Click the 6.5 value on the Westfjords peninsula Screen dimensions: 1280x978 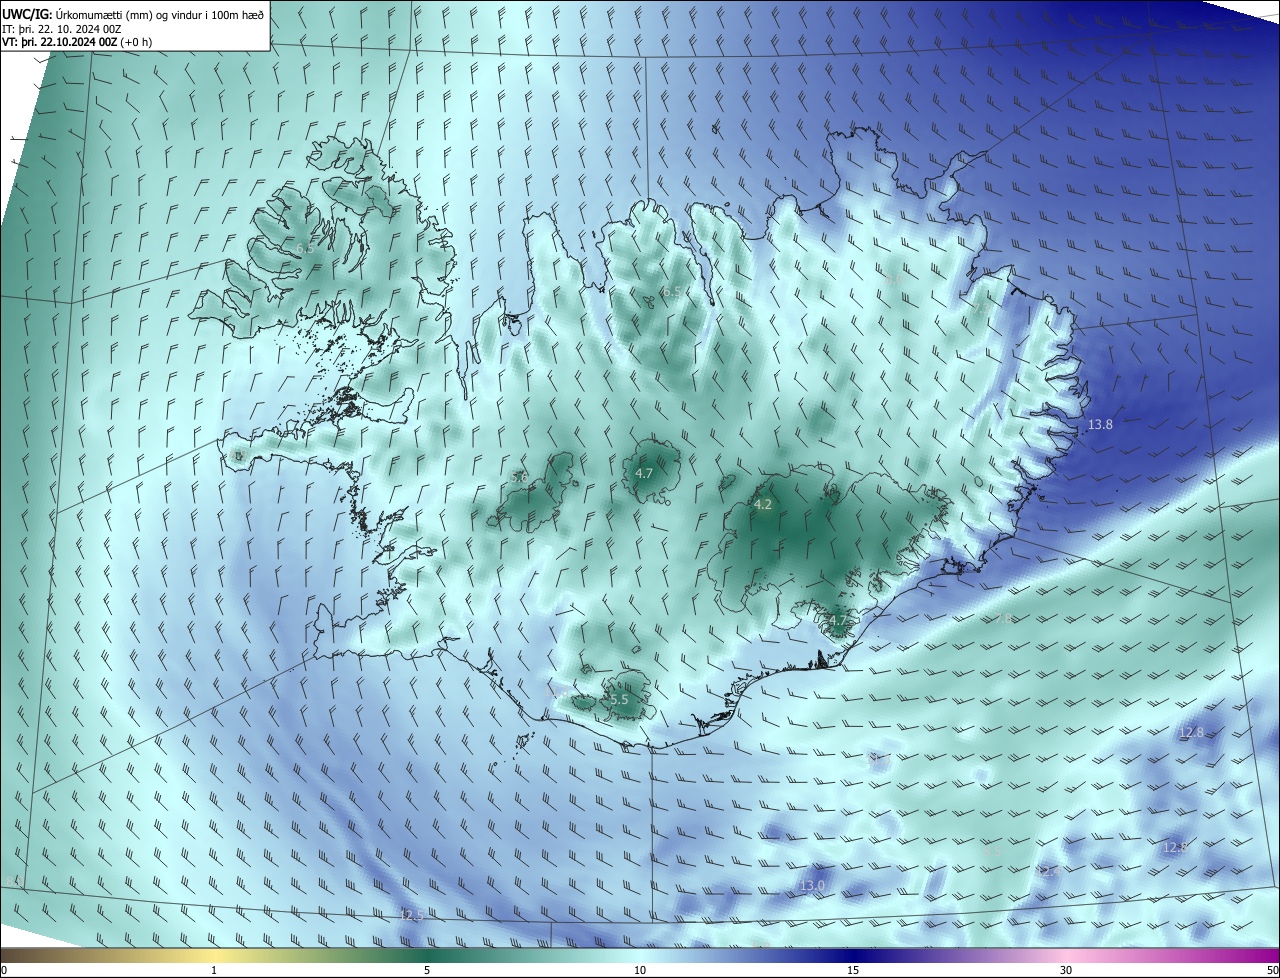coord(305,247)
